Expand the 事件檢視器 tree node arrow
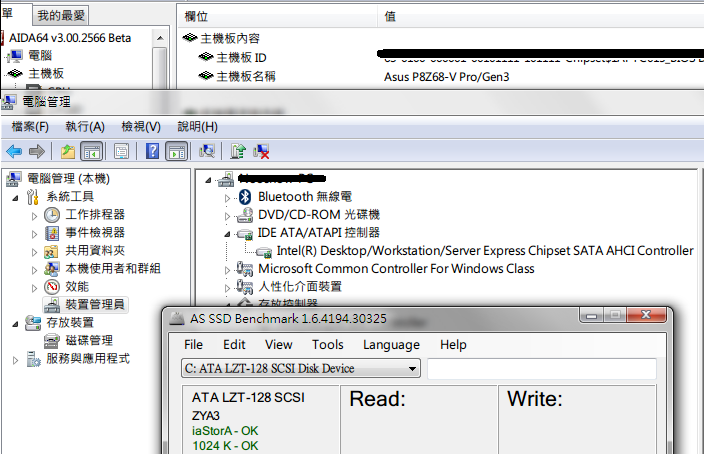Screen dimensions: 704x454 (35, 234)
